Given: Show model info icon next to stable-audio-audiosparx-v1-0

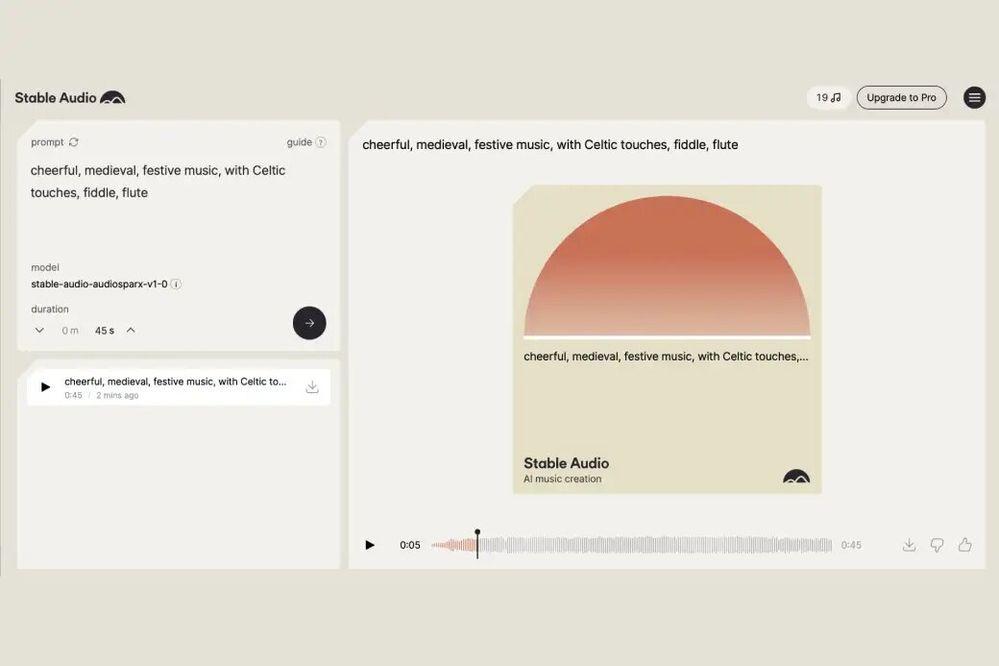Looking at the screenshot, I should coord(176,284).
